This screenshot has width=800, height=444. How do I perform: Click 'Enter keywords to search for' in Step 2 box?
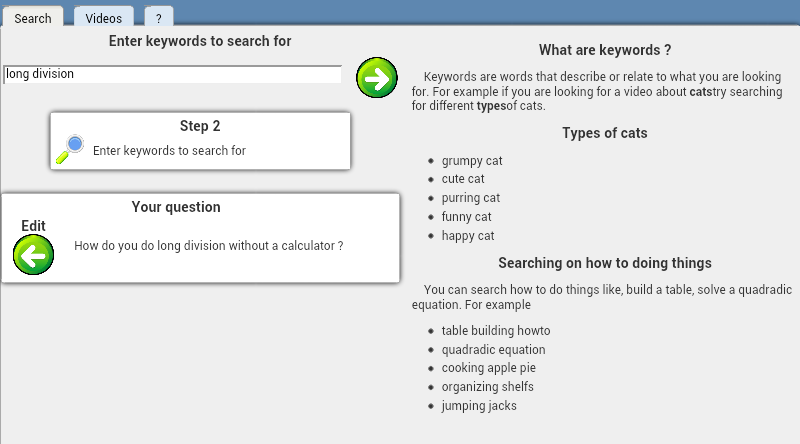169,151
